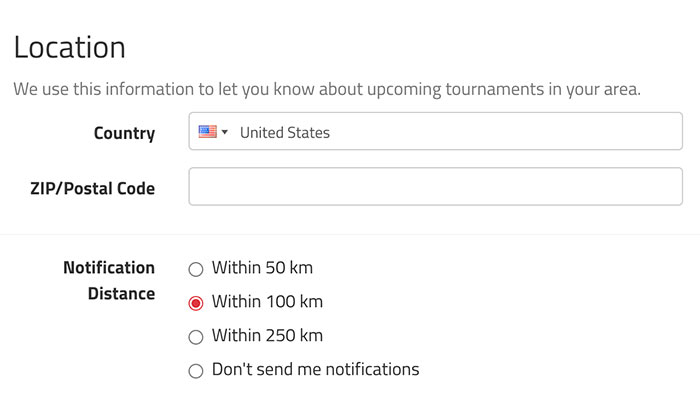Click the "Country" field label
700x409 pixels.
(125, 133)
